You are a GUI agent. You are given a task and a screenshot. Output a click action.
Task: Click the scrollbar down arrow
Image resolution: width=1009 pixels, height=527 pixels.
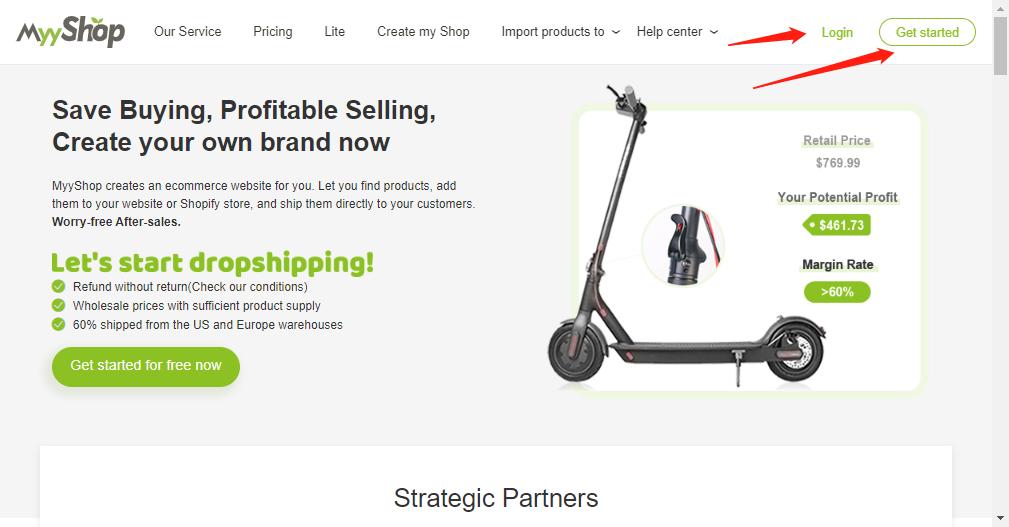1000,518
